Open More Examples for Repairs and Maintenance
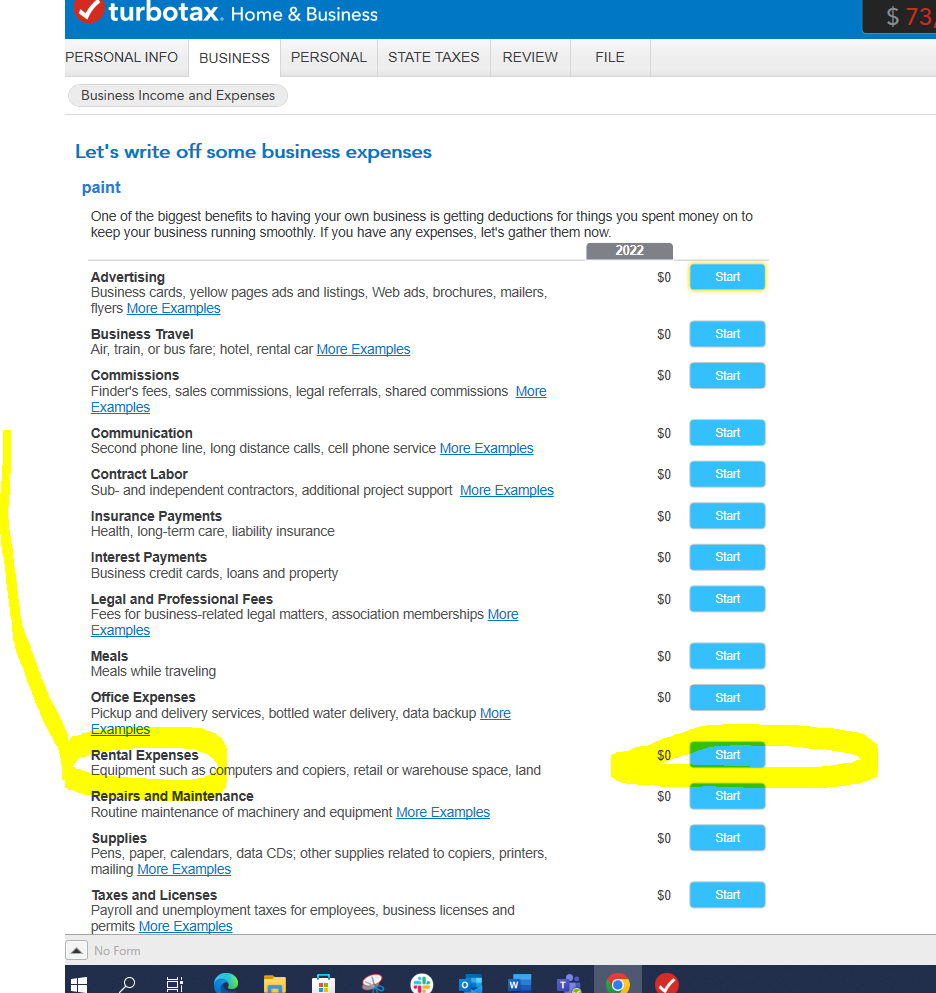Image resolution: width=936 pixels, height=993 pixels. (x=443, y=813)
